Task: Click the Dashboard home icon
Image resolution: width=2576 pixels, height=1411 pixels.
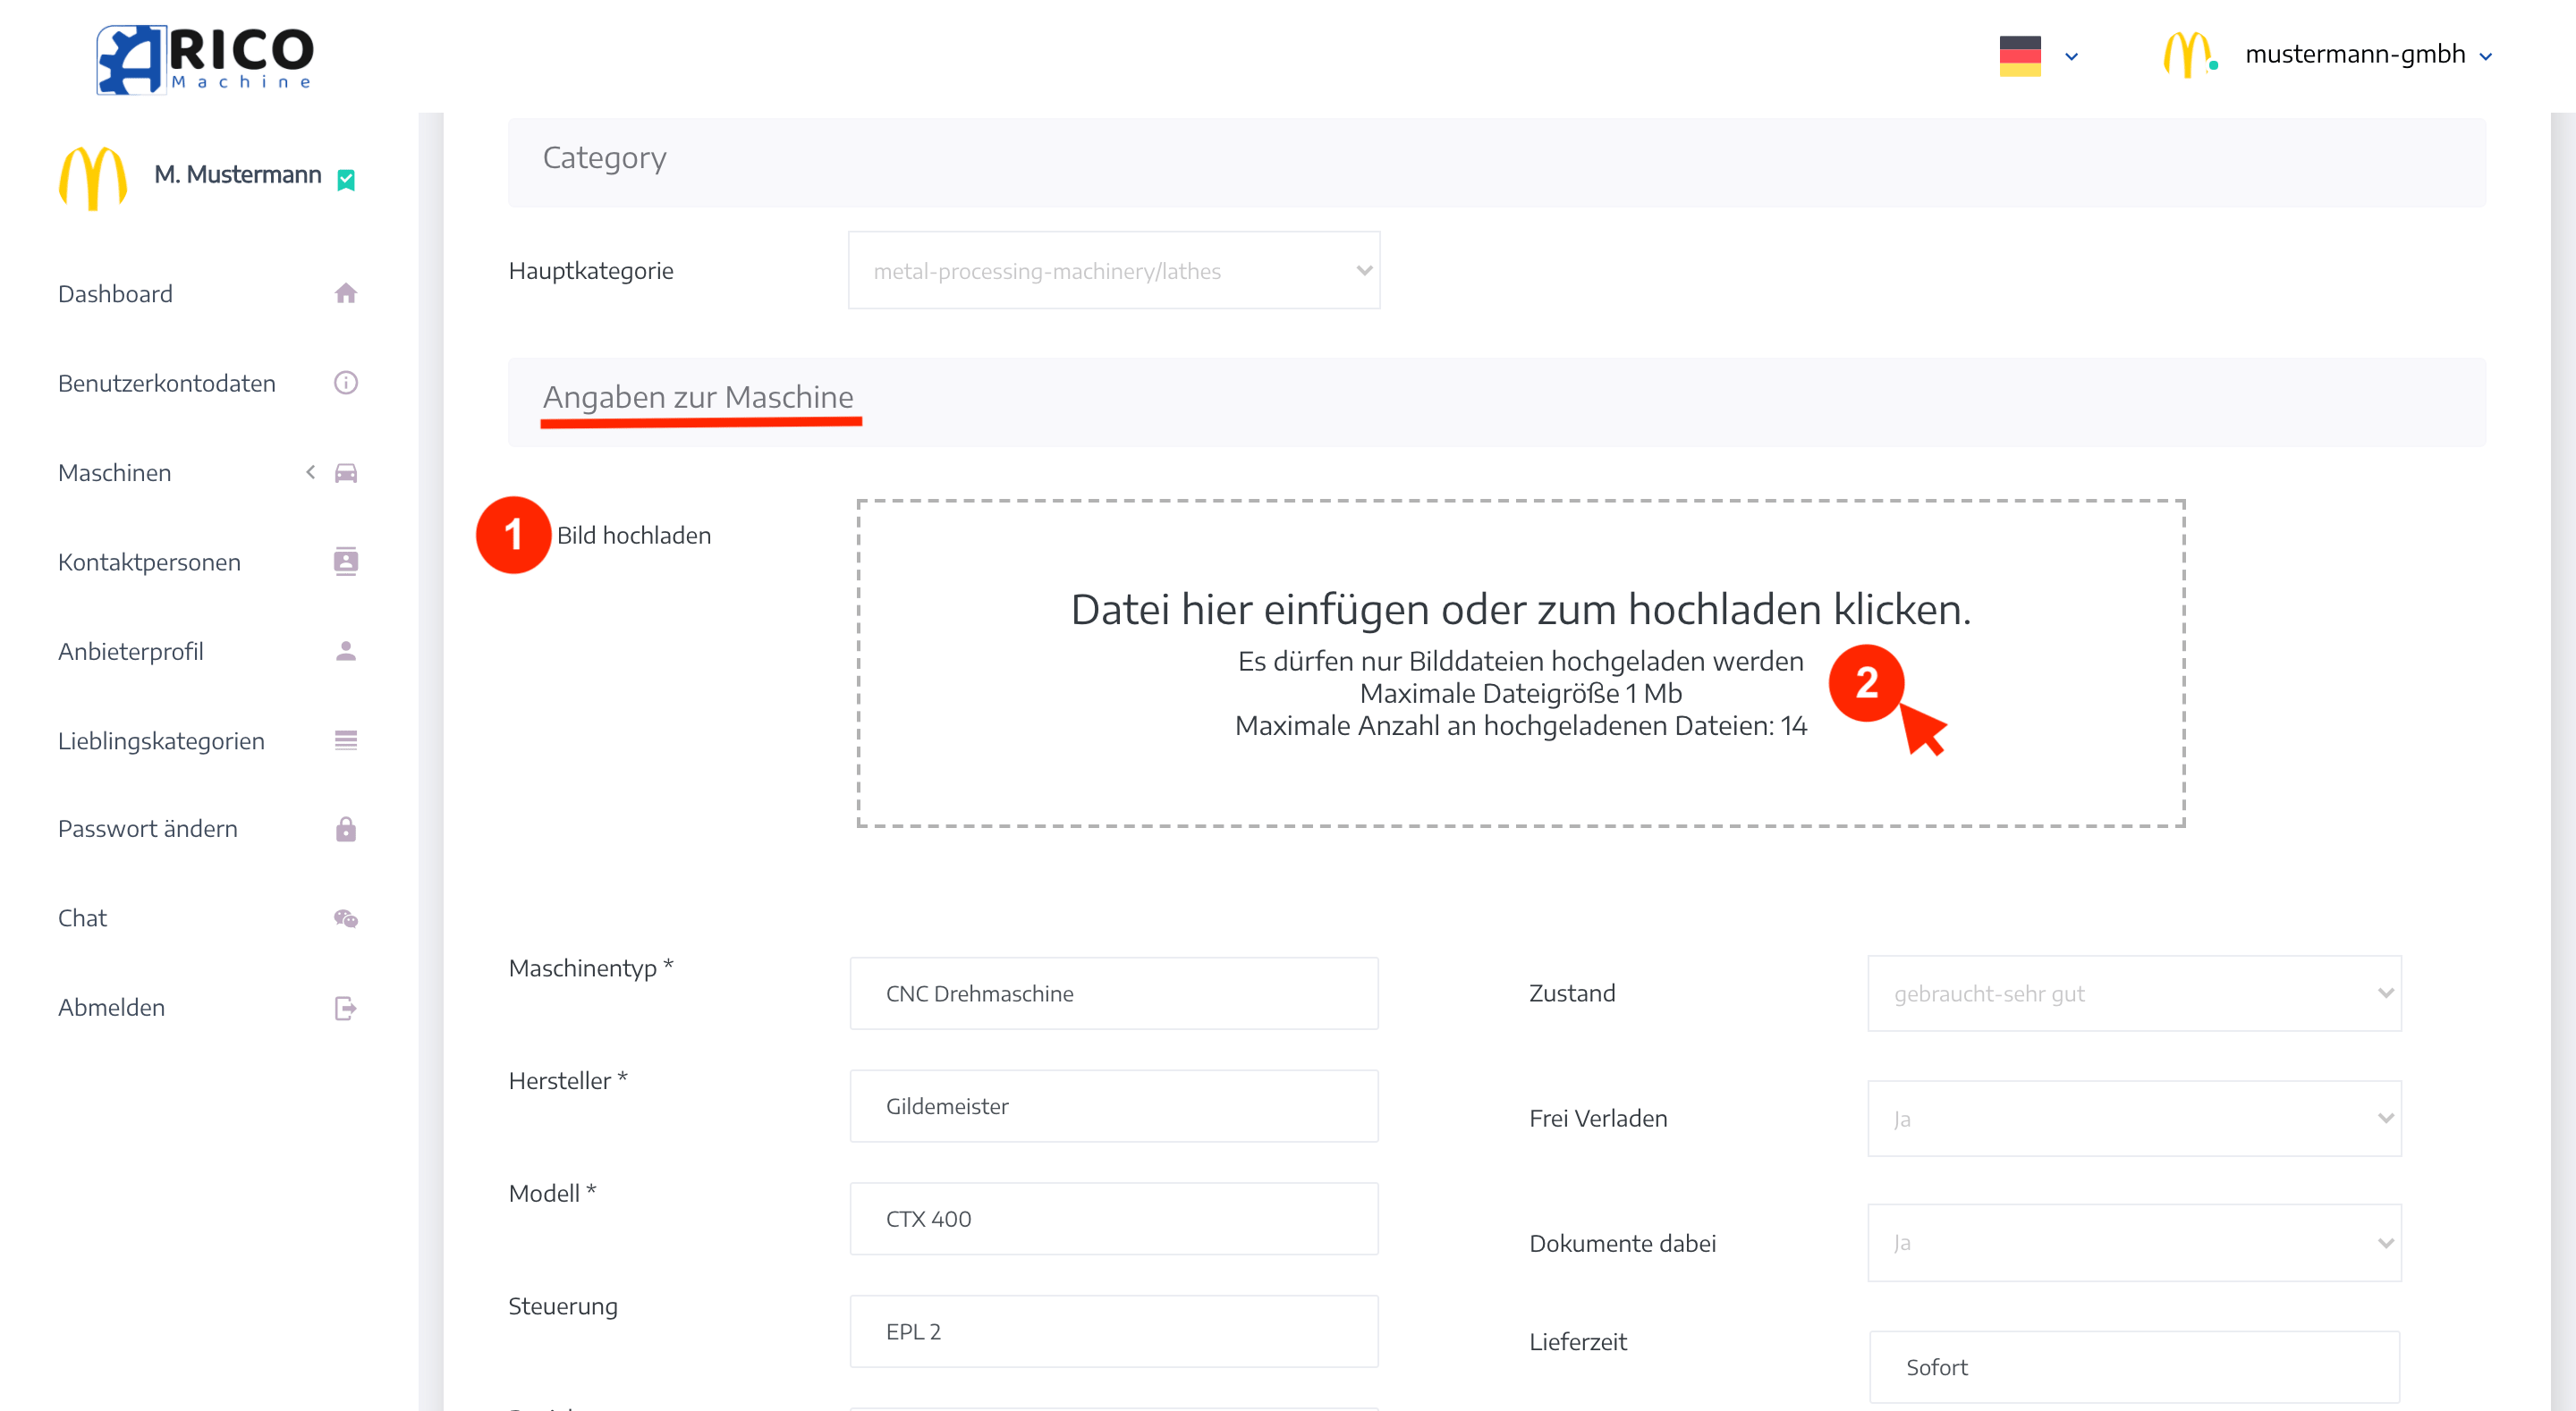Action: point(348,293)
